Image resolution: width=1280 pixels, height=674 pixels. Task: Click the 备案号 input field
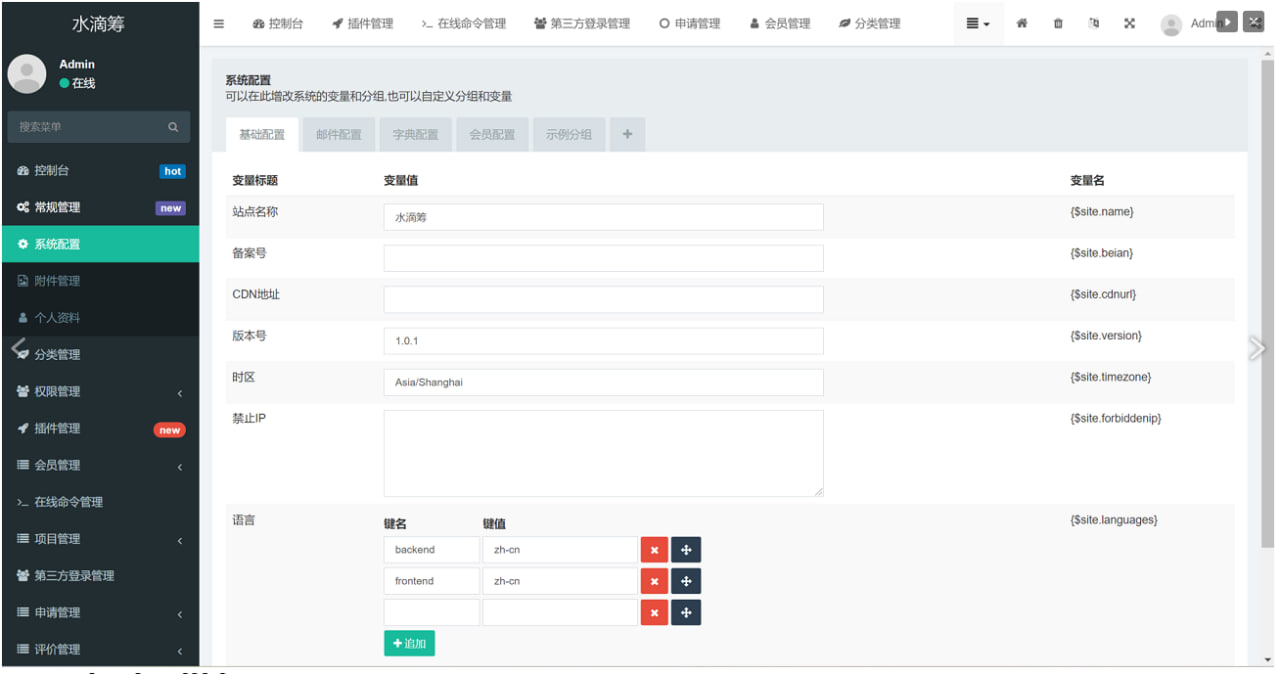coord(603,258)
